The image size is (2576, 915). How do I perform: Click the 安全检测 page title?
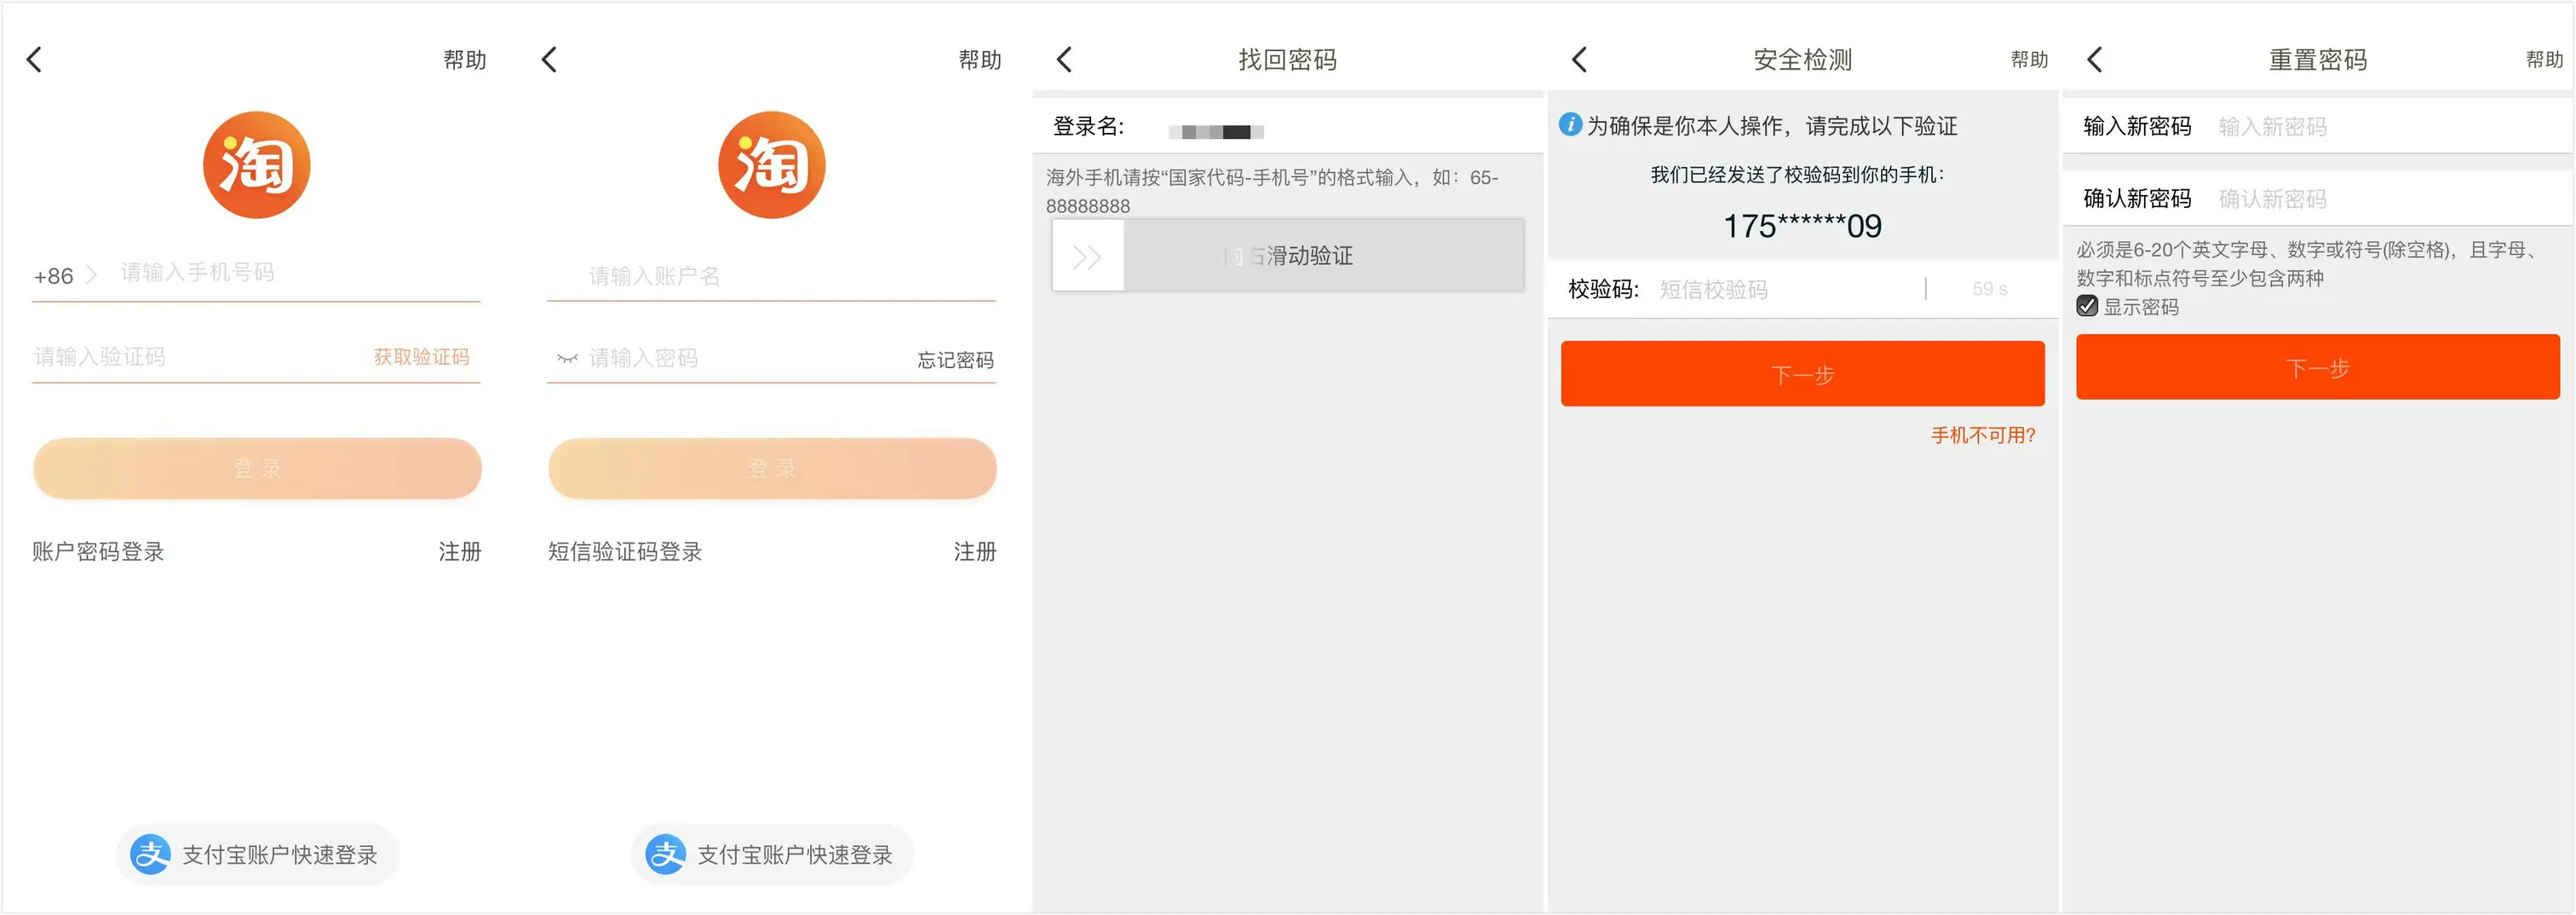(1803, 60)
